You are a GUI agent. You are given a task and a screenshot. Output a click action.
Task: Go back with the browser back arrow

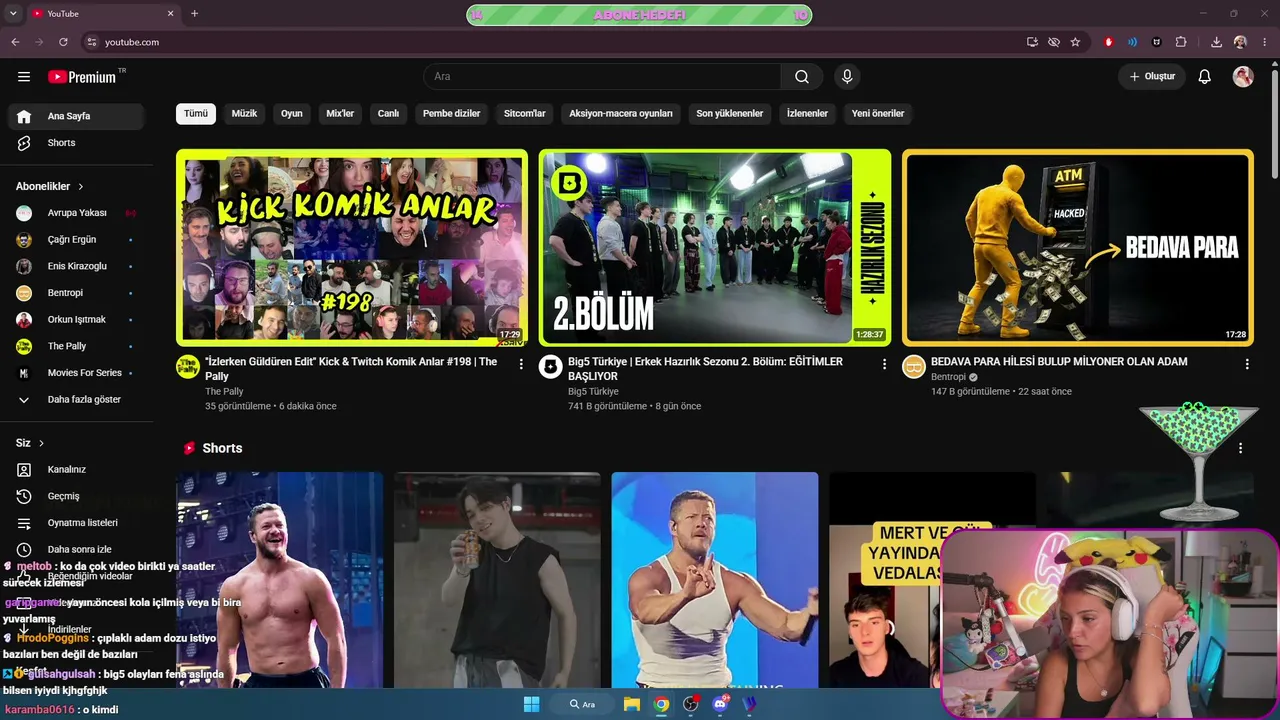pos(15,42)
